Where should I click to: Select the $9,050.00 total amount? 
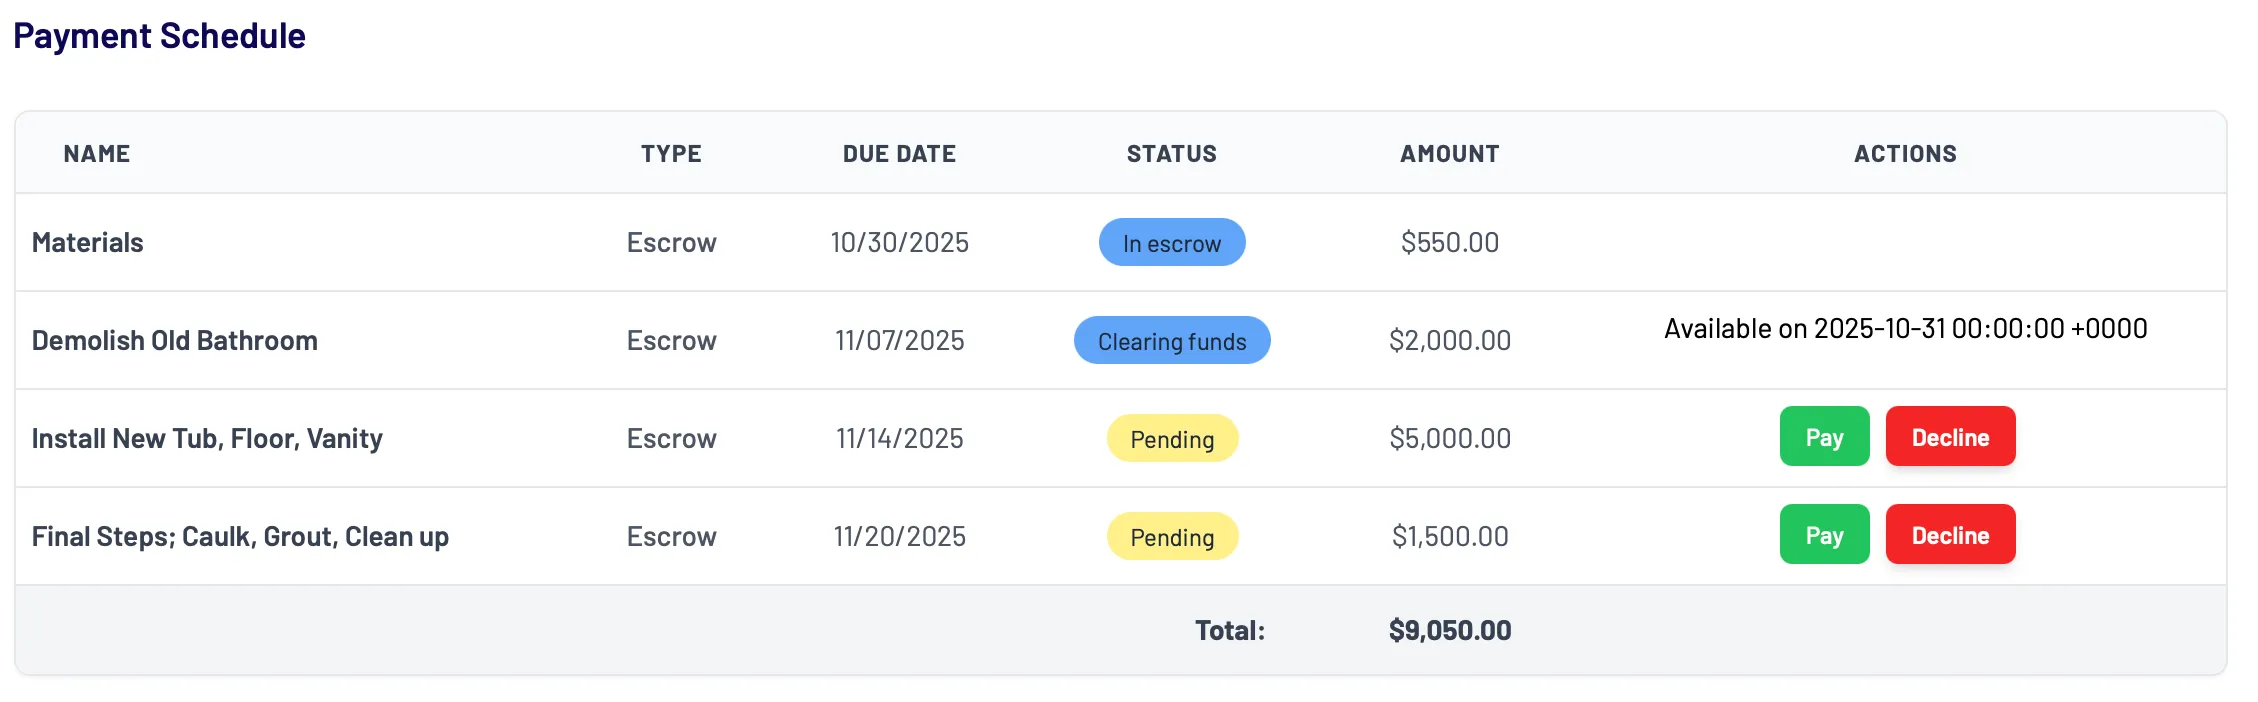pyautogui.click(x=1449, y=630)
